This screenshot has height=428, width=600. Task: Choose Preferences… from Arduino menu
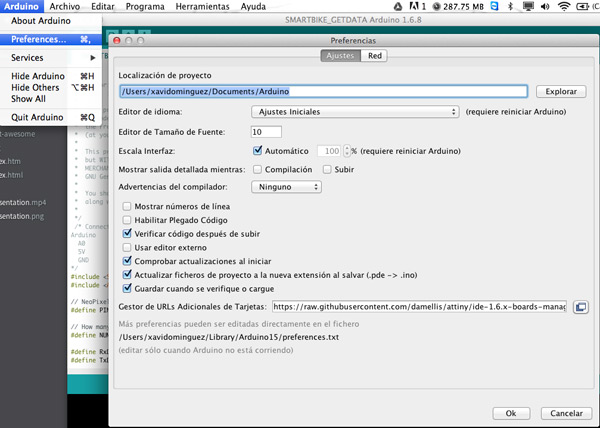[51, 39]
